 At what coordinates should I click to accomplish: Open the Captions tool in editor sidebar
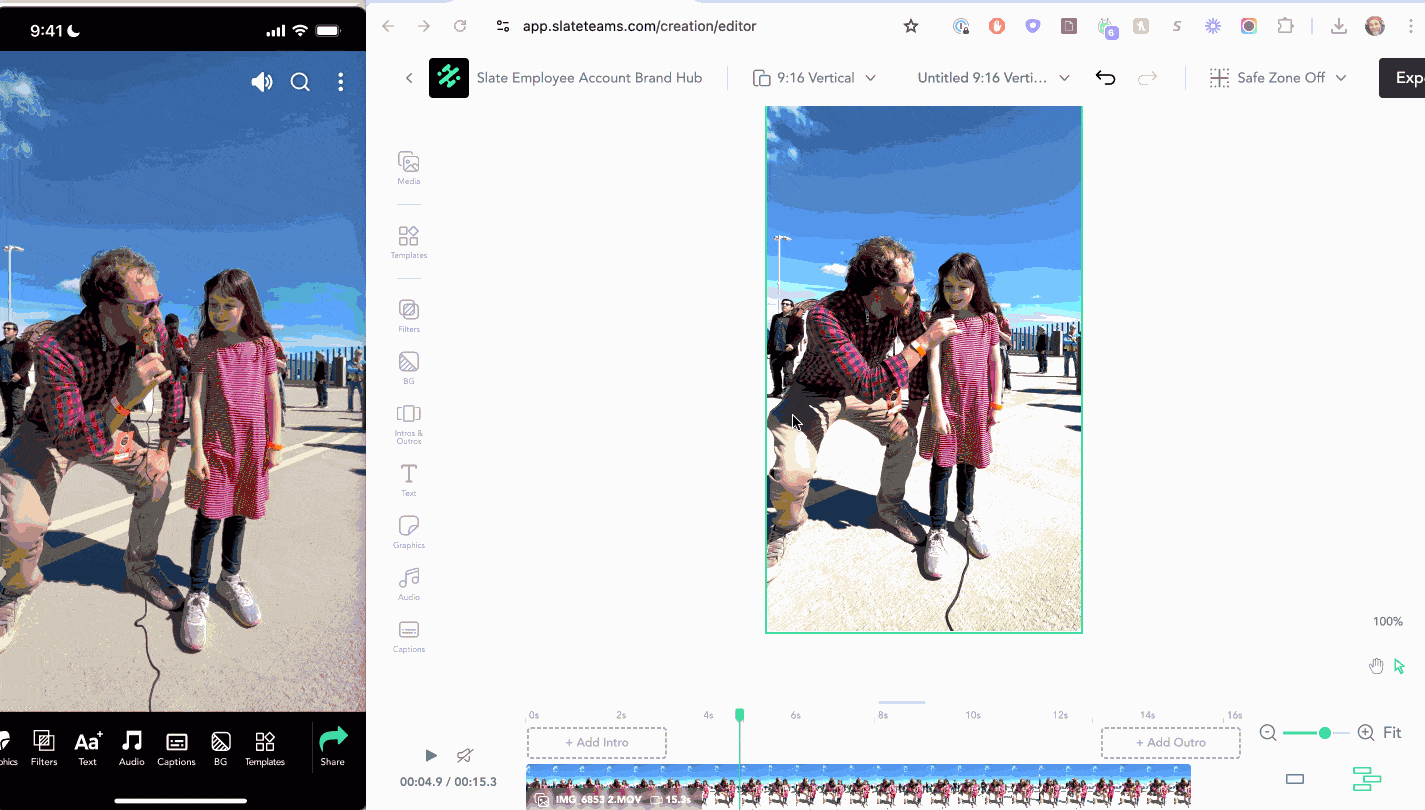point(408,635)
